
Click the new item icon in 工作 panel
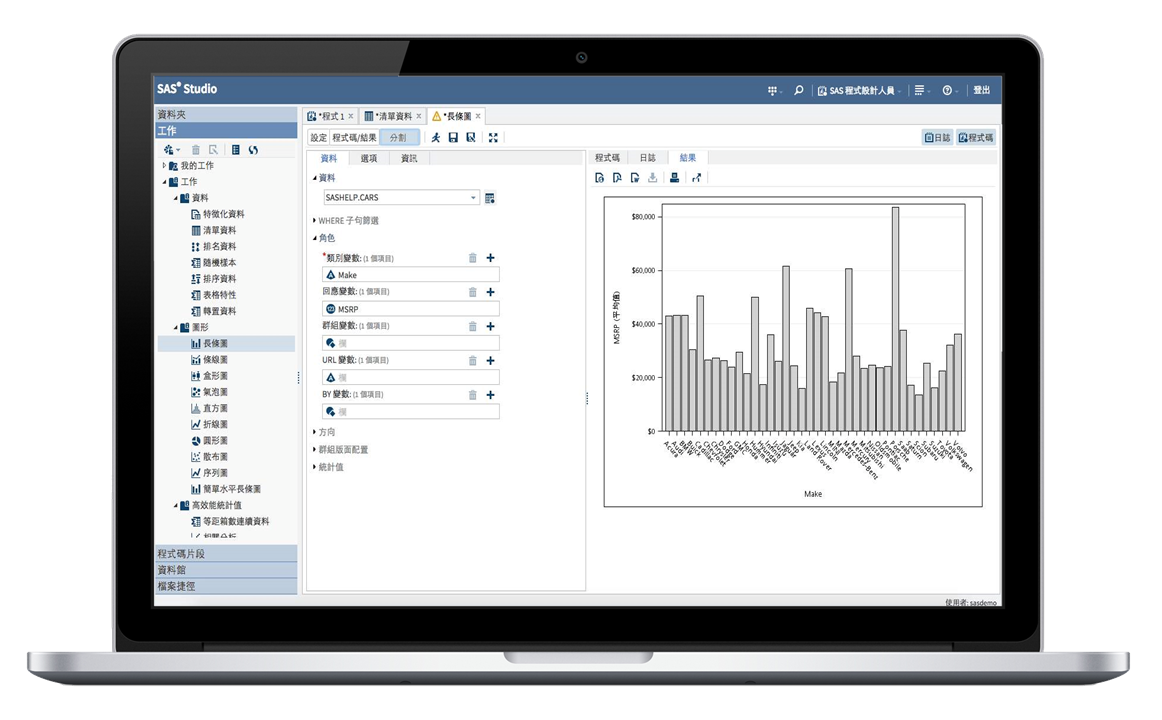coord(170,150)
